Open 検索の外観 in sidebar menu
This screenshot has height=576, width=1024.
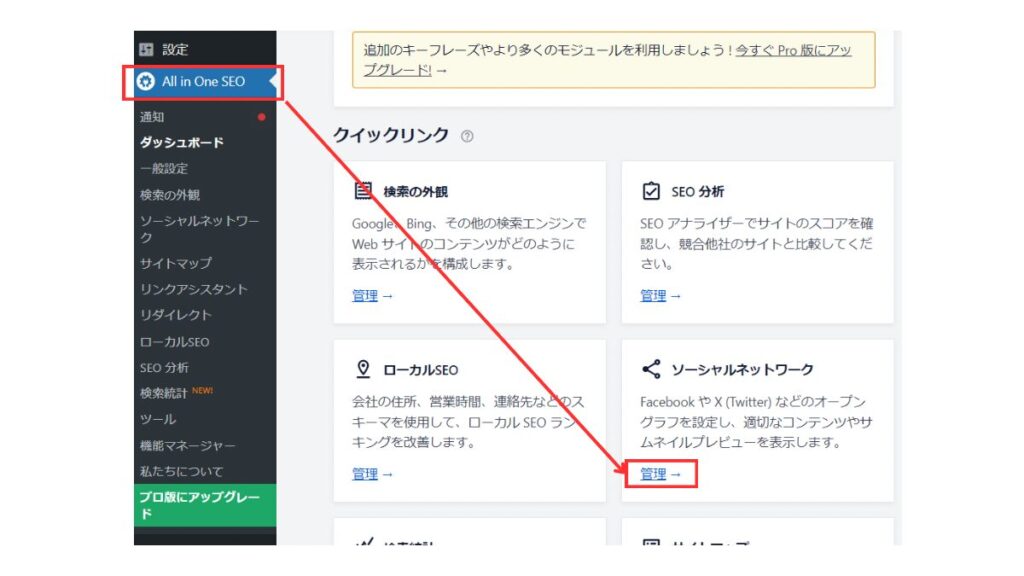(x=170, y=195)
